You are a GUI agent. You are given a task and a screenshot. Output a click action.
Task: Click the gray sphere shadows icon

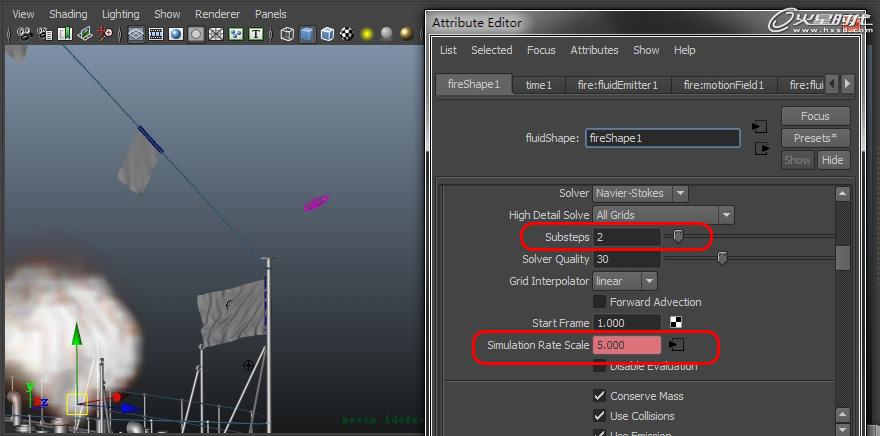coord(387,35)
